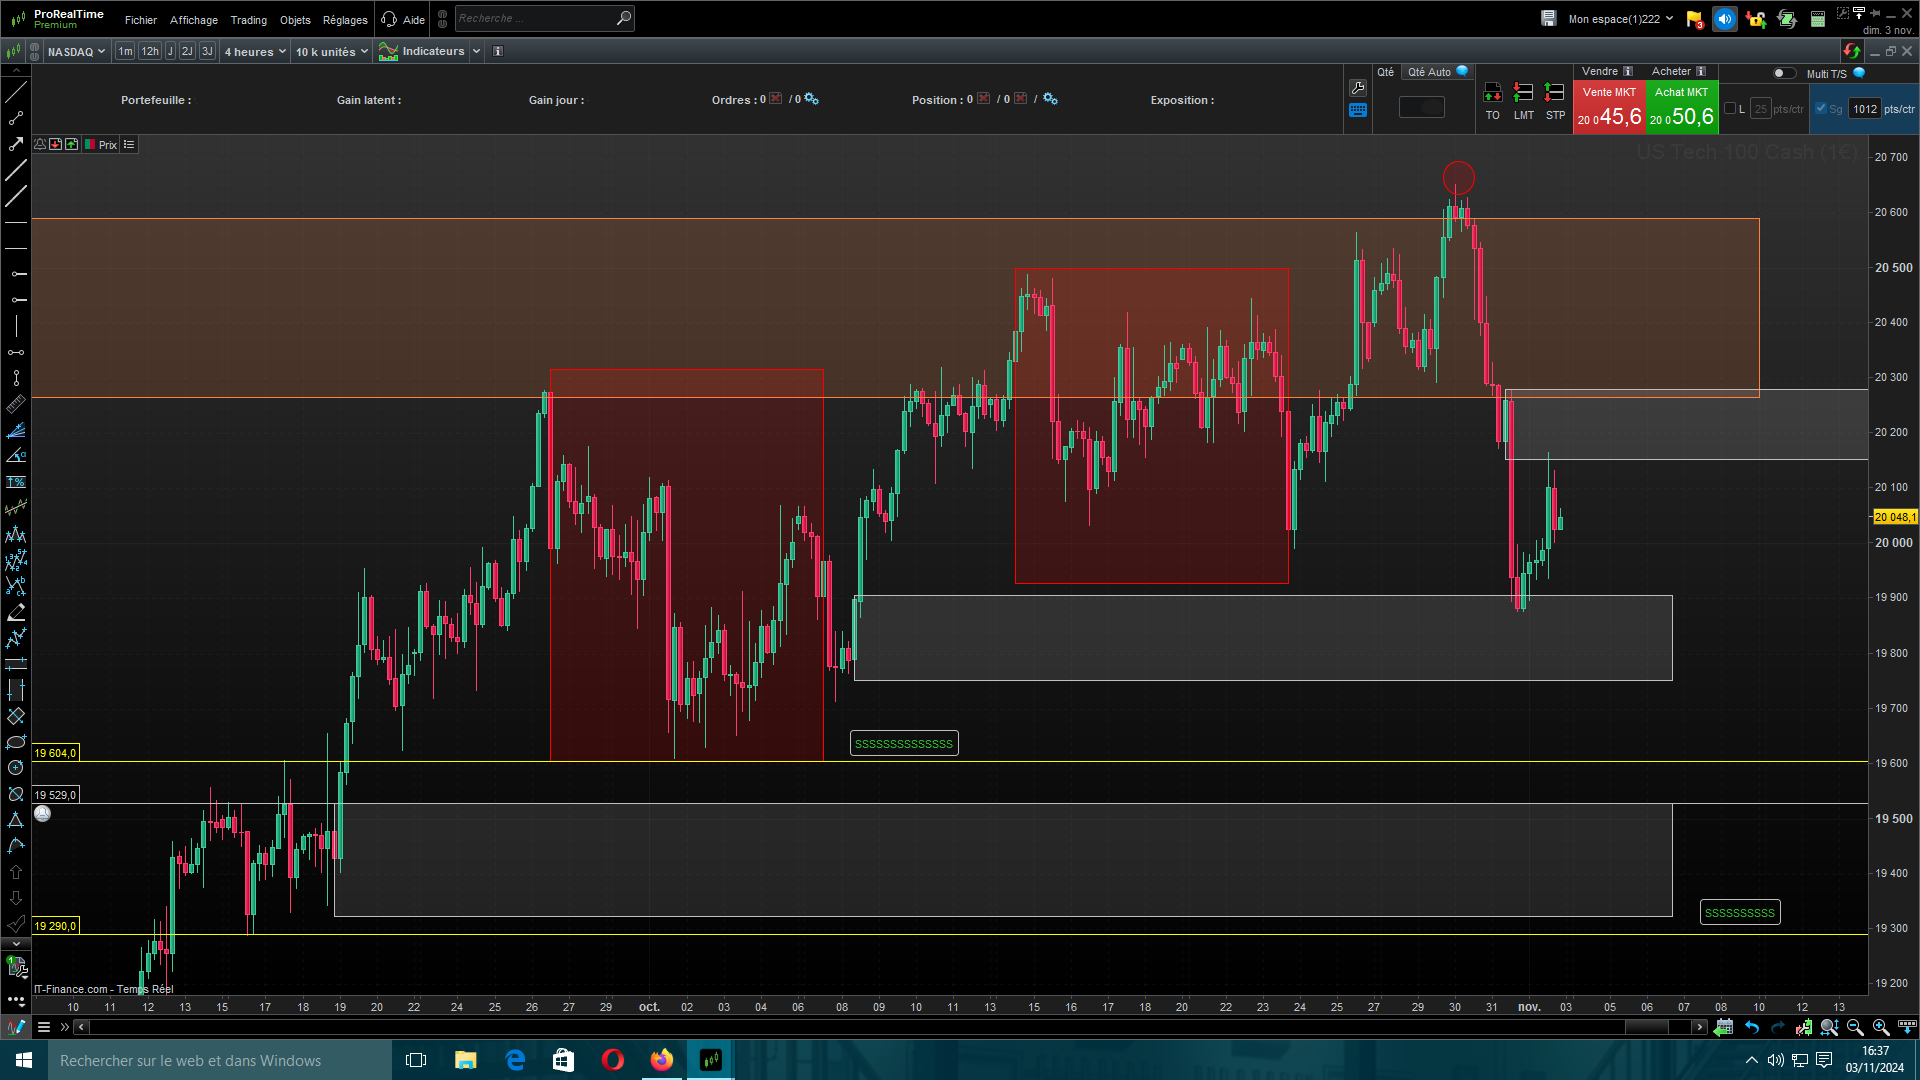Click the TO order type icon
Image resolution: width=1920 pixels, height=1080 pixels.
point(1492,94)
